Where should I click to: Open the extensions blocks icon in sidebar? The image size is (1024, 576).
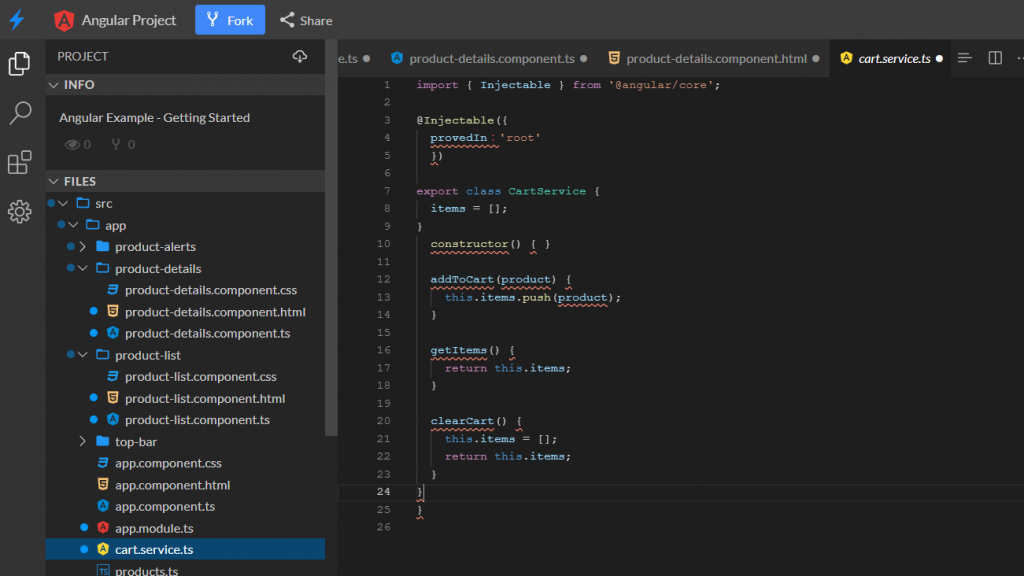[x=19, y=162]
